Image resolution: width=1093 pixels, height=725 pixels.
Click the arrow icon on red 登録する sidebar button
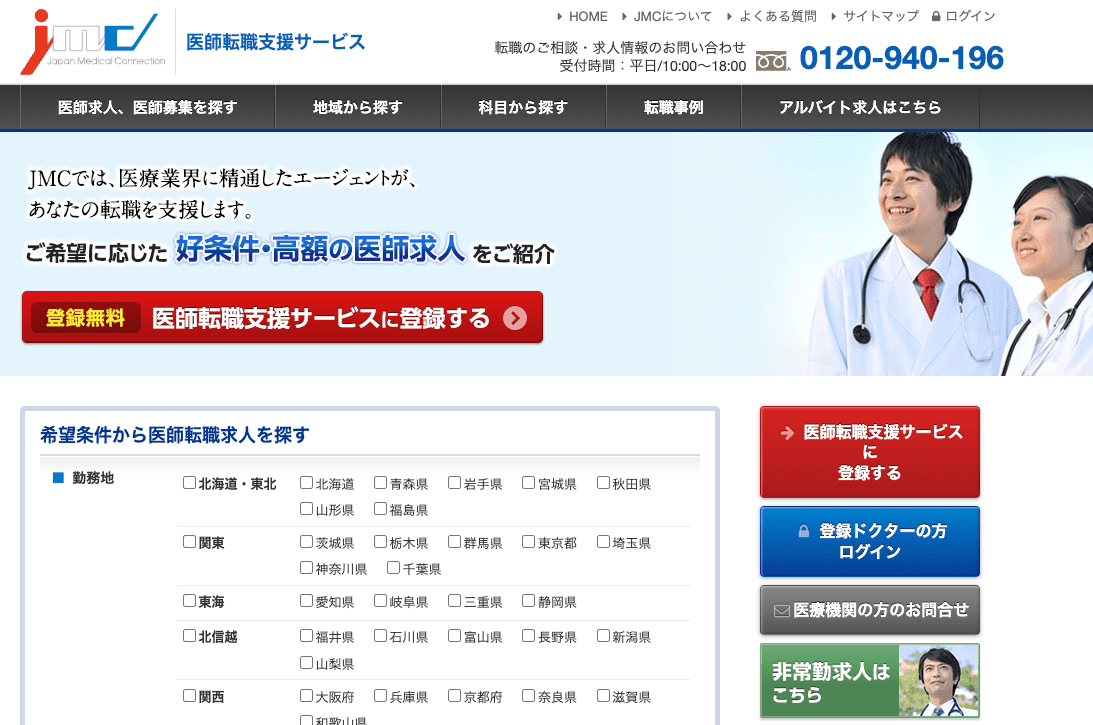pyautogui.click(x=787, y=433)
